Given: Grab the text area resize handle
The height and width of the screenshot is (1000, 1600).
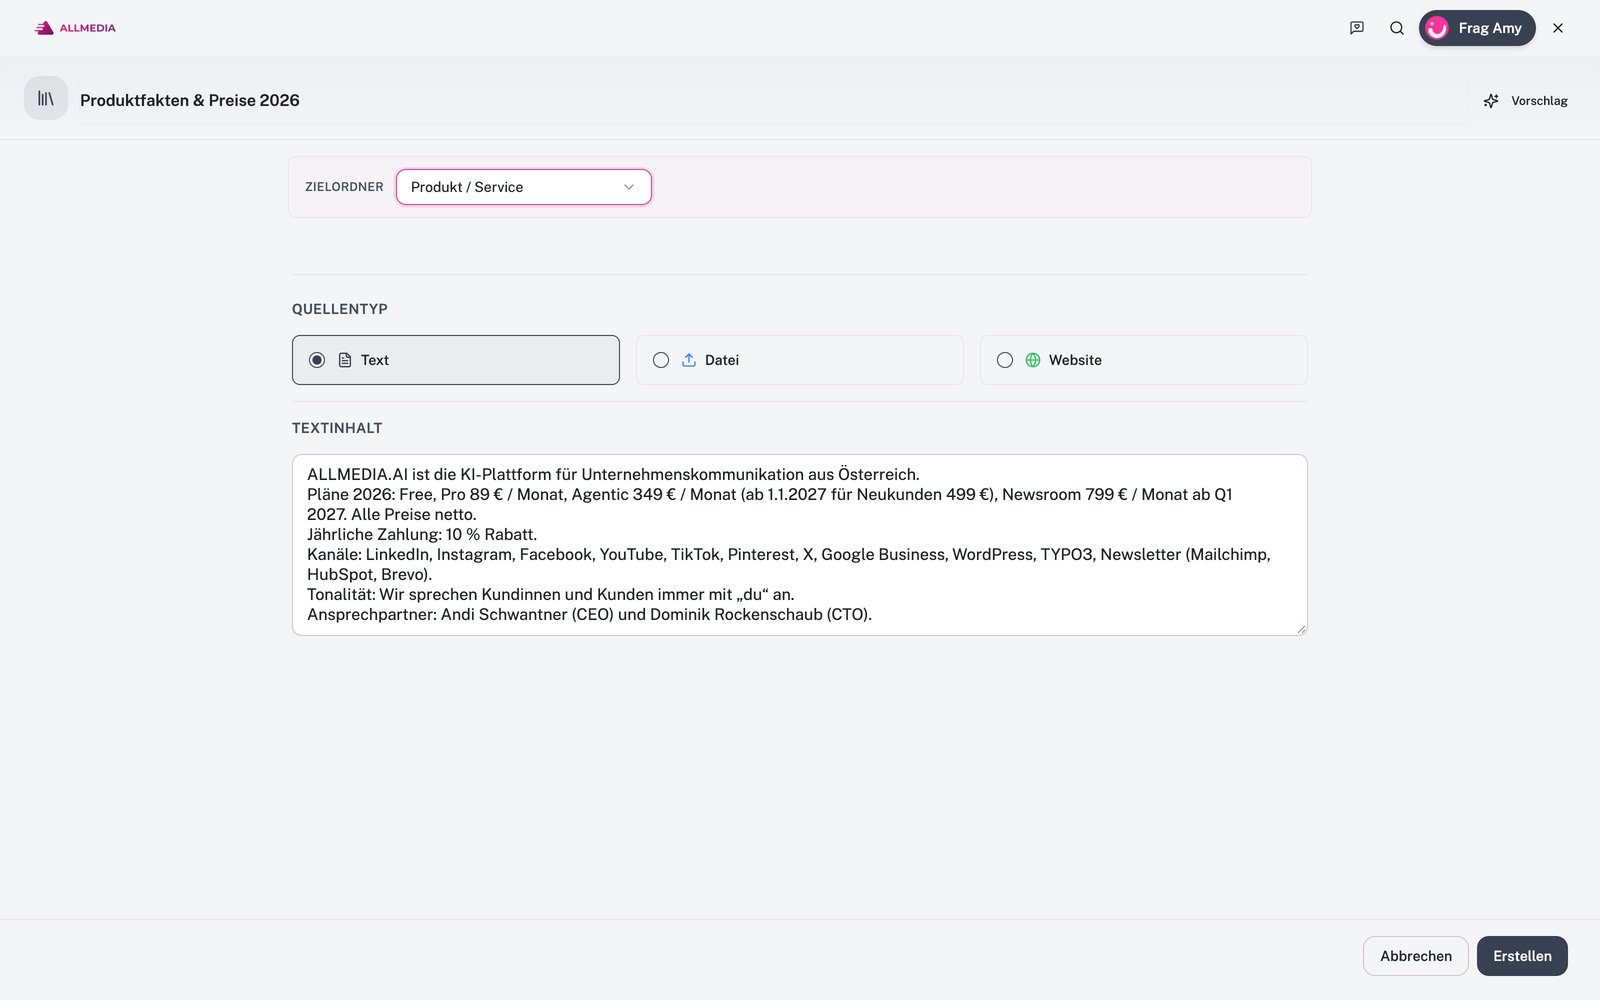Looking at the screenshot, I should pos(1301,629).
